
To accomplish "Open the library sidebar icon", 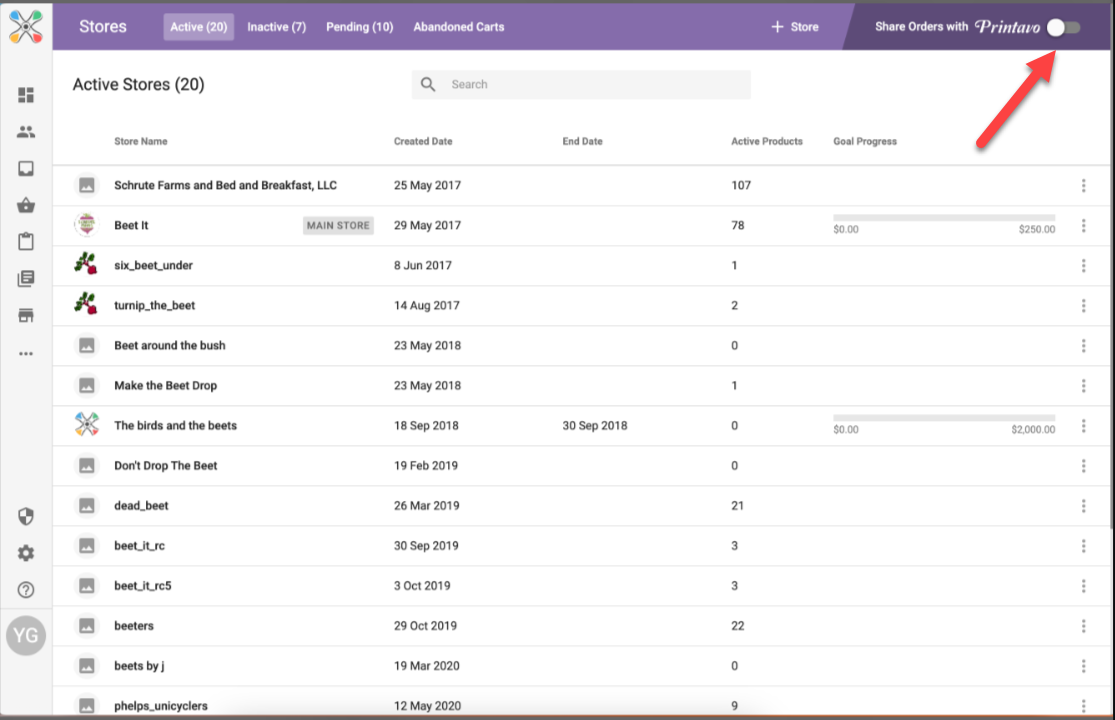I will (x=26, y=279).
